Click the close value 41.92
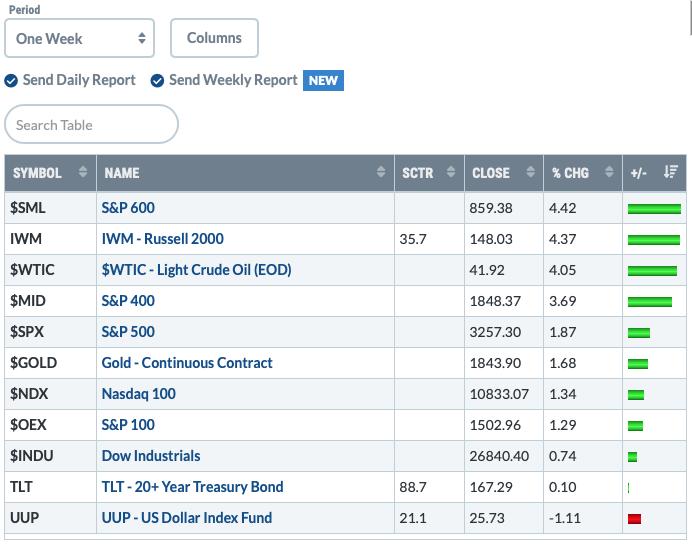 (487, 270)
